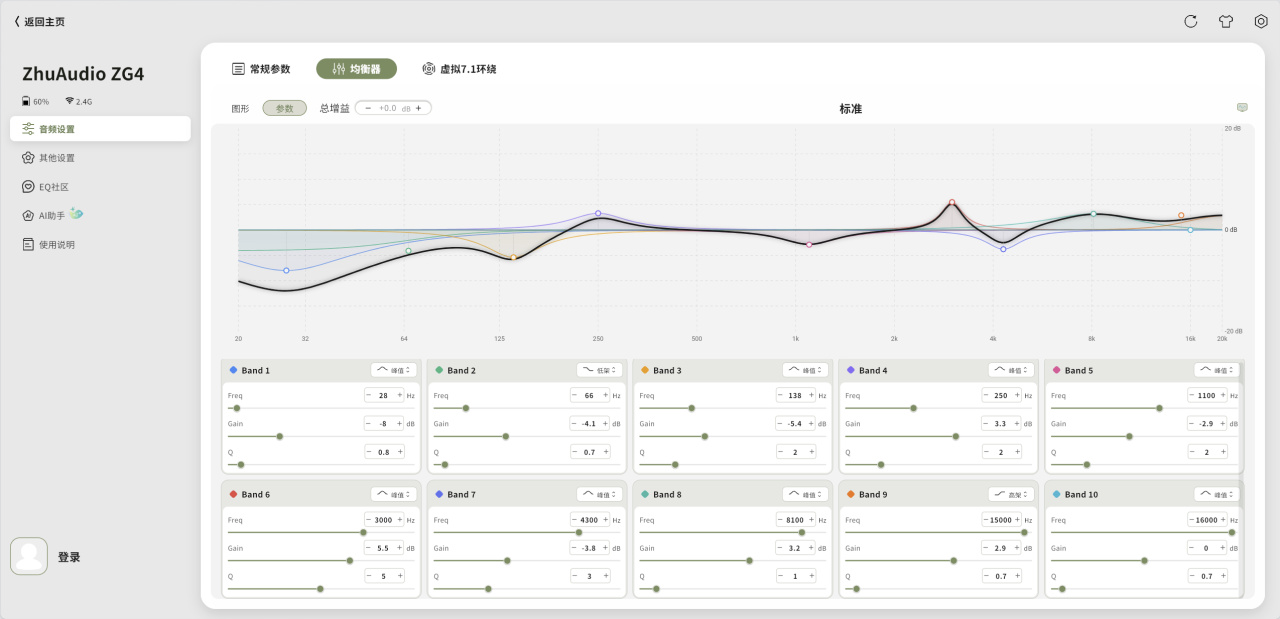Click the red Band 6 node on graph
This screenshot has height=619, width=1280.
pos(952,202)
